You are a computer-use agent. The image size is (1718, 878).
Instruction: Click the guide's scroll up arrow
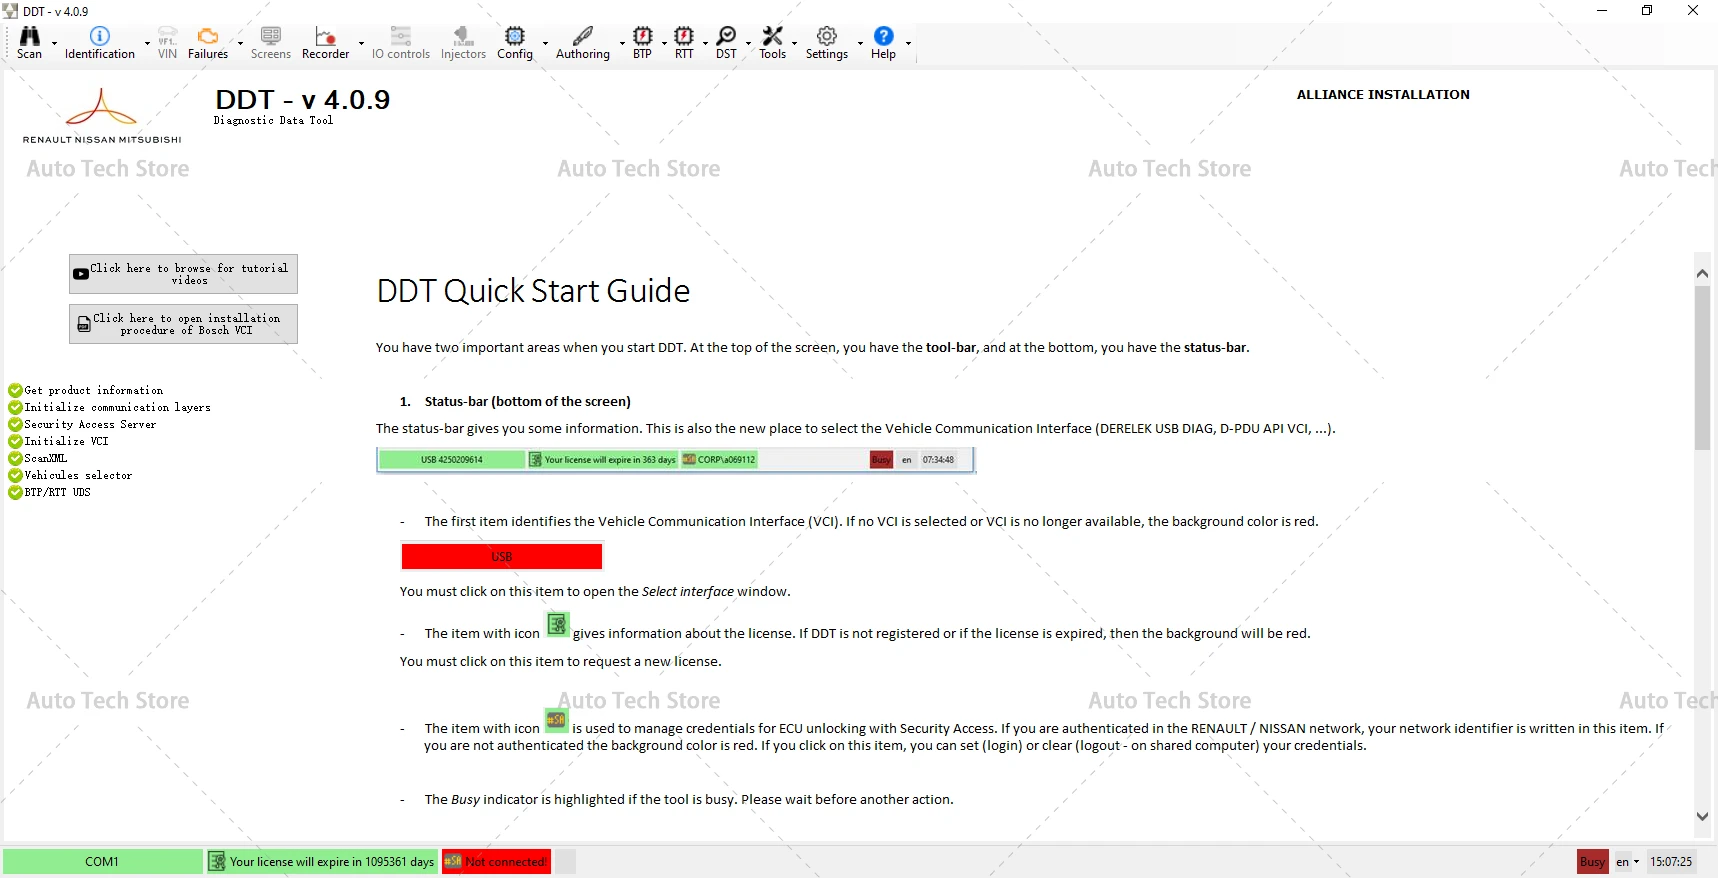pyautogui.click(x=1702, y=273)
